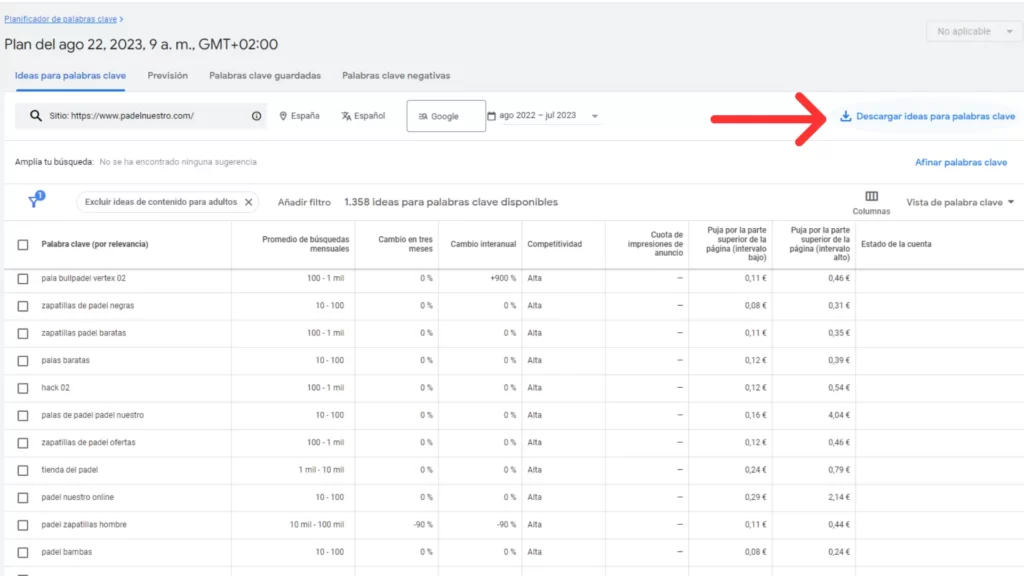This screenshot has height=576, width=1024.
Task: Open the Vista de palabra clave dropdown
Action: click(x=959, y=202)
